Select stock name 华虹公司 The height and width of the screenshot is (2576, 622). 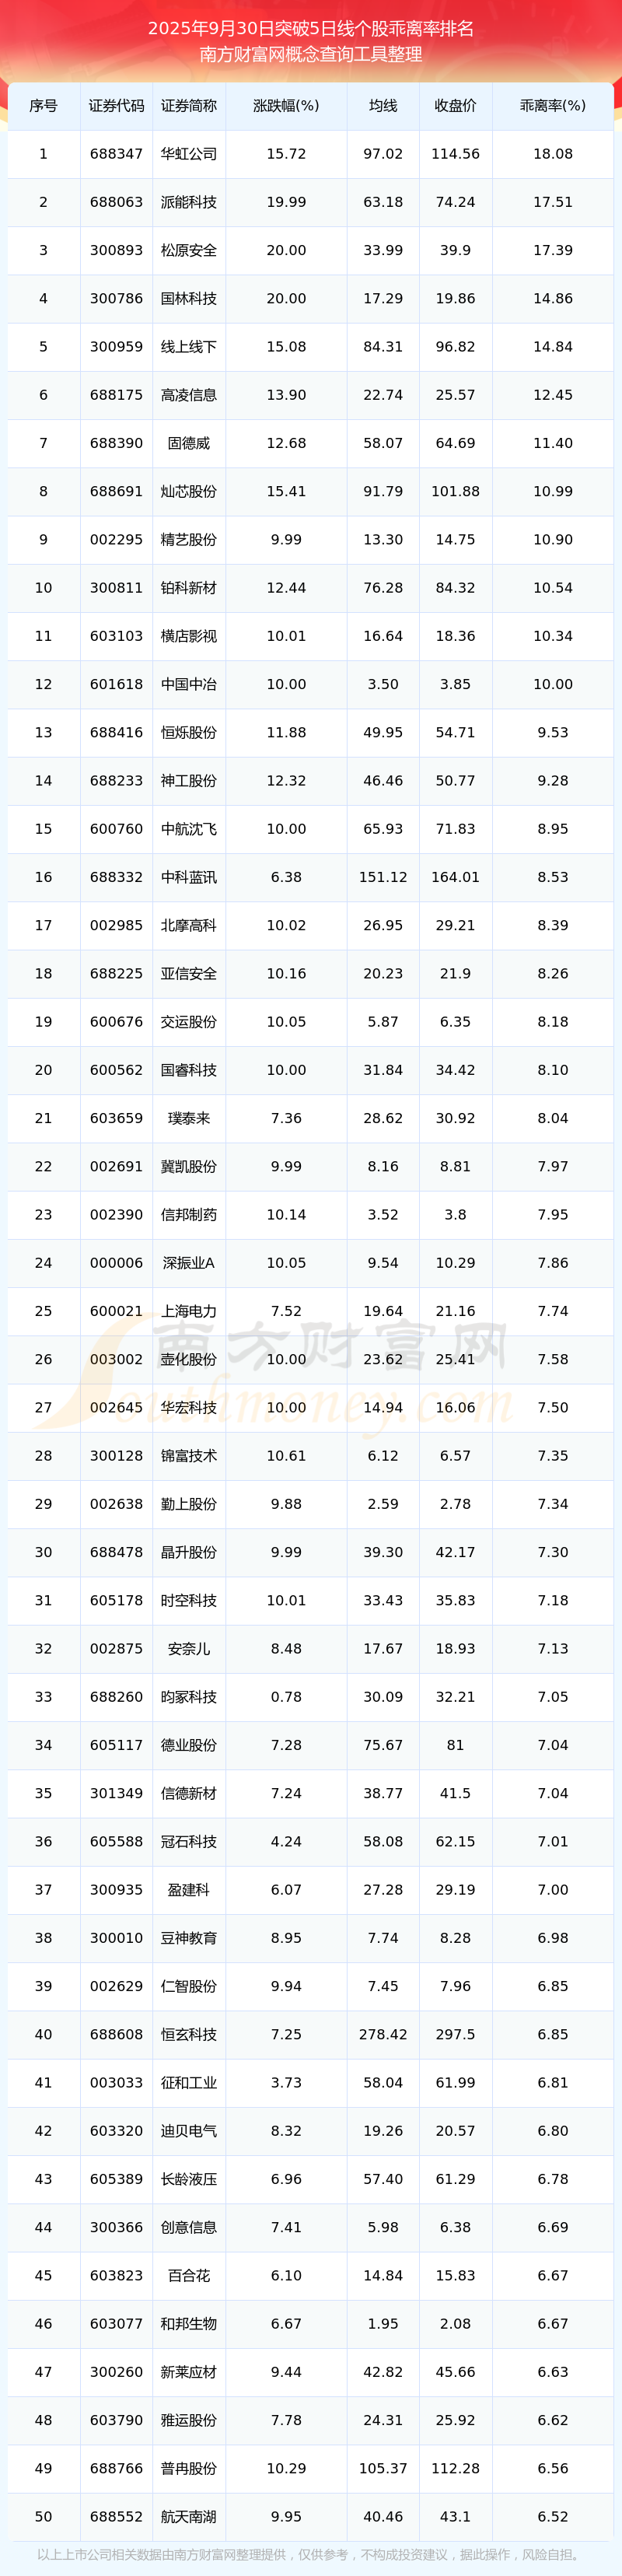(189, 154)
